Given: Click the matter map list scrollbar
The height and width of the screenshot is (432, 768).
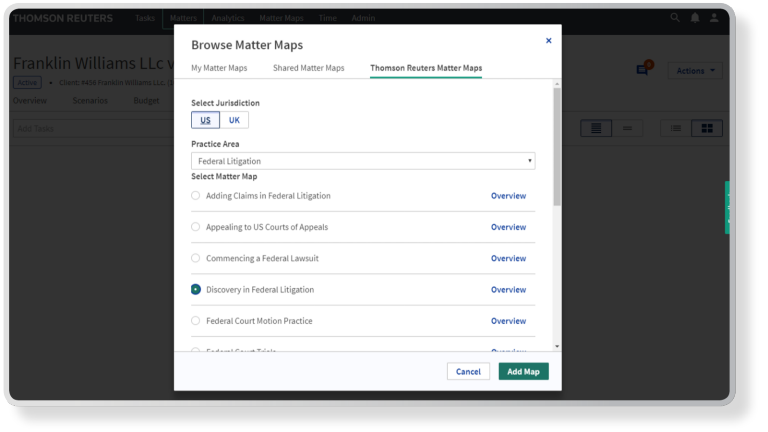Looking at the screenshot, I should pyautogui.click(x=556, y=150).
